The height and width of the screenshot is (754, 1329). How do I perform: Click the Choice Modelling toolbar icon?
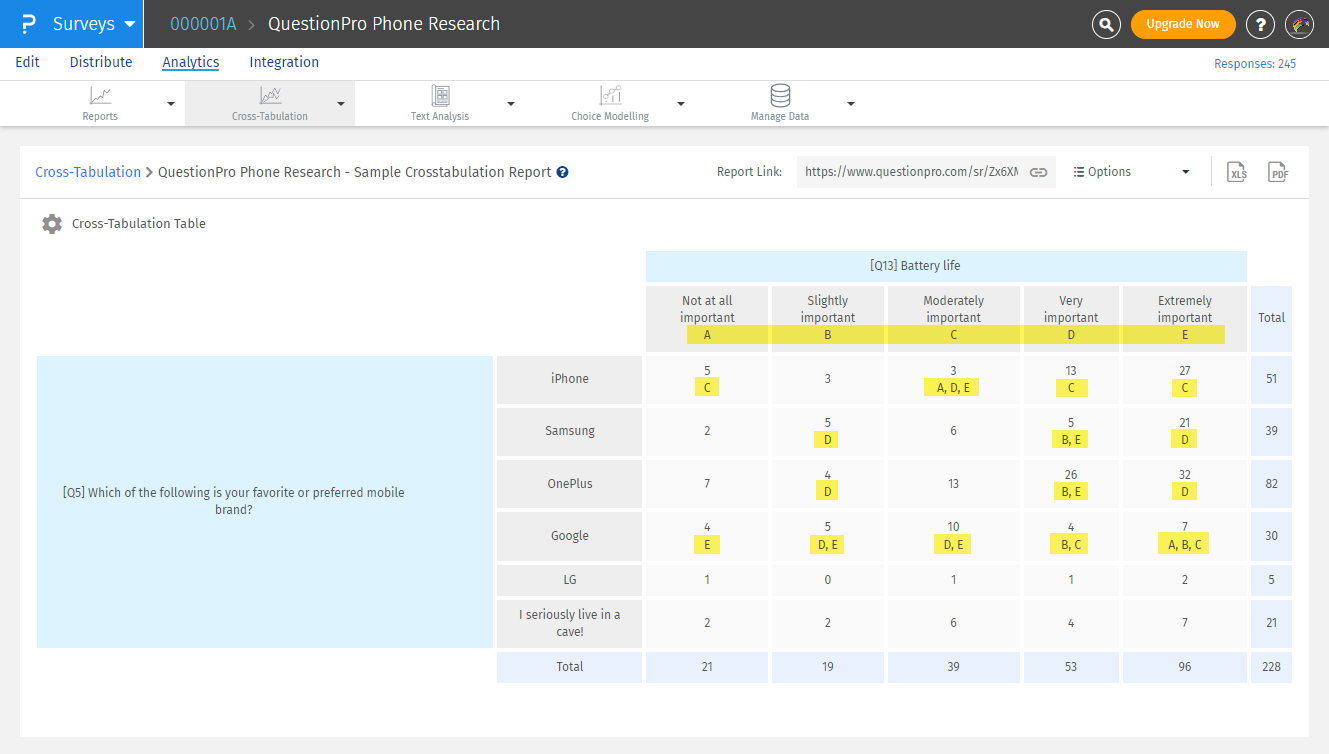click(x=610, y=96)
